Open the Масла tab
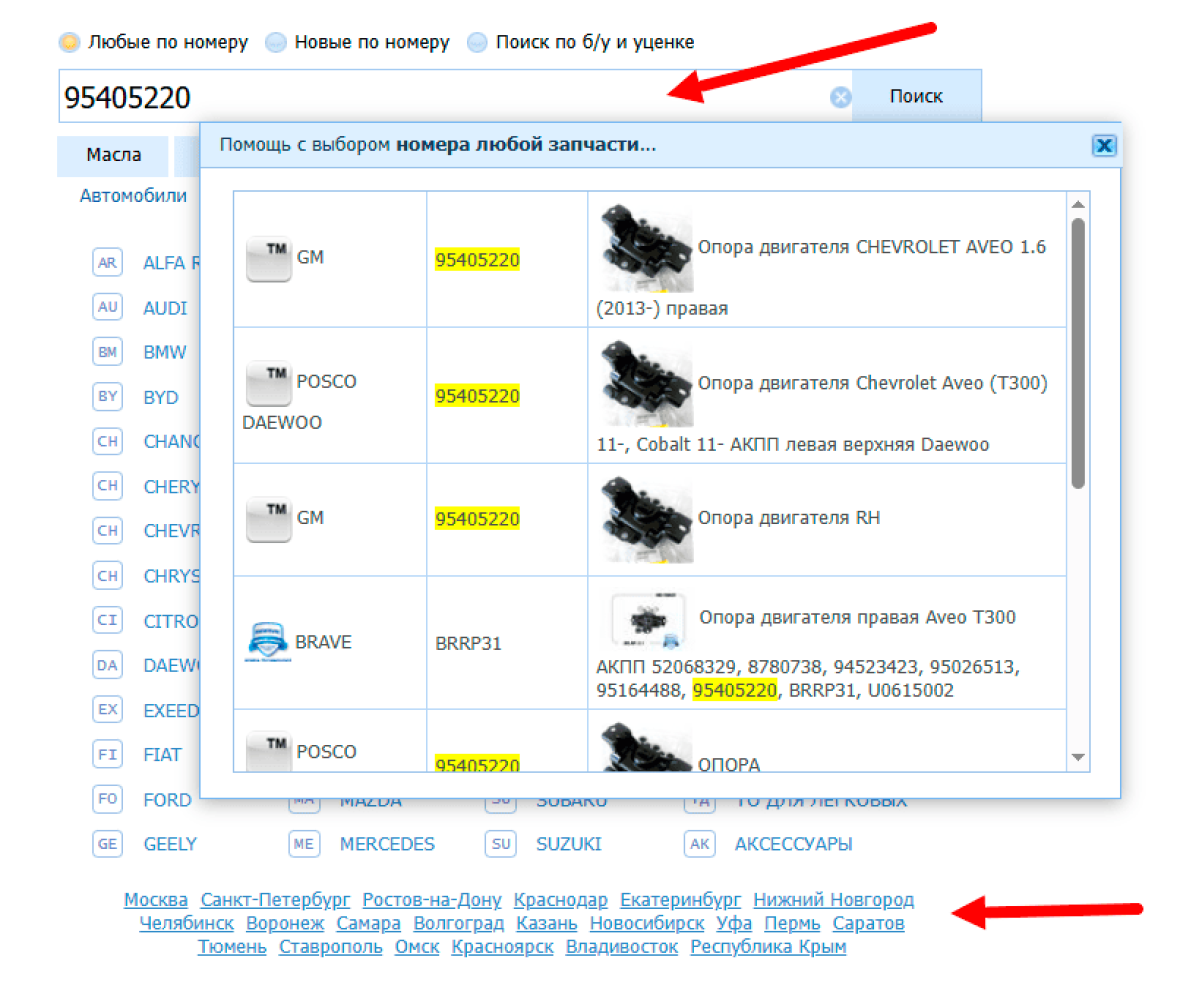Image resolution: width=1180 pixels, height=988 pixels. 114,155
